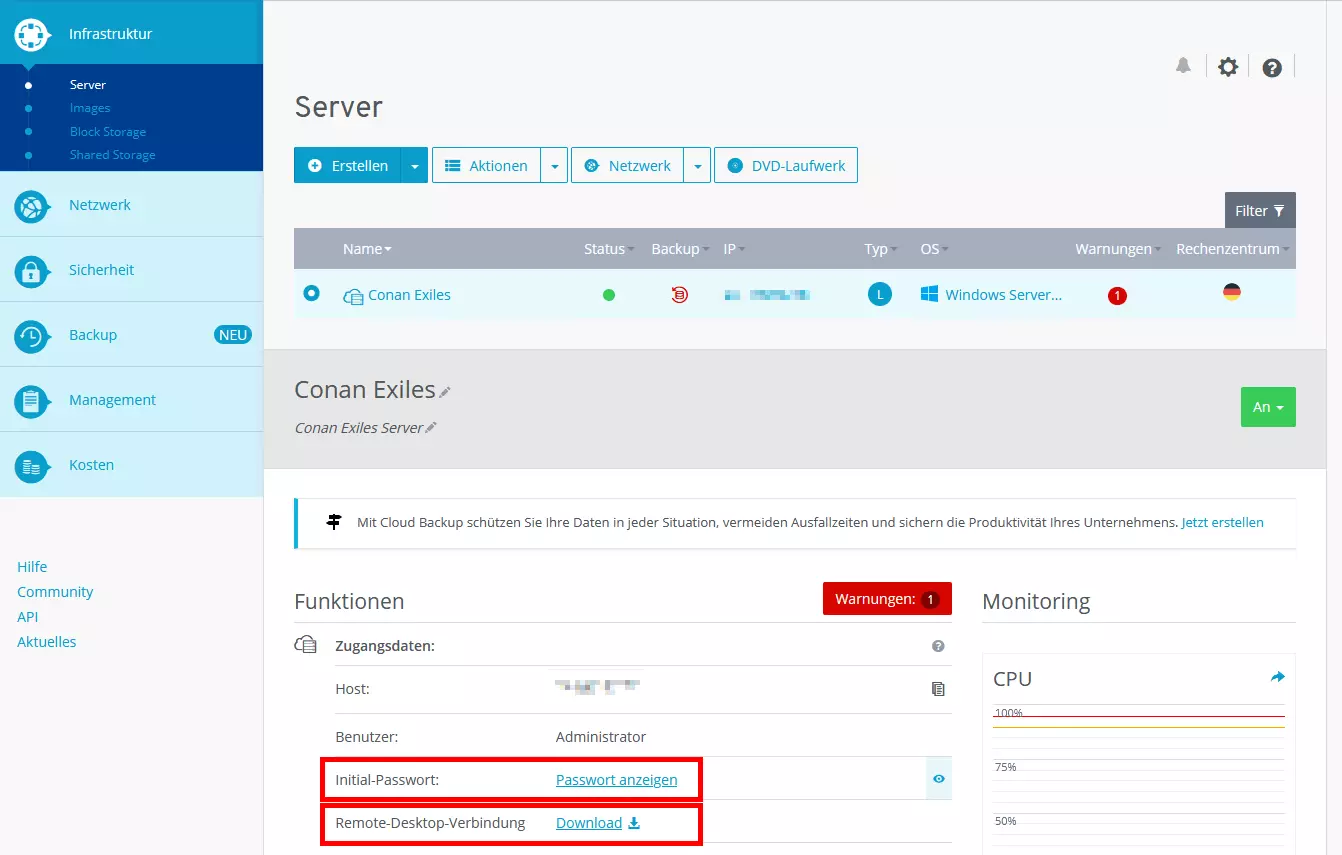Click the Passwort anzeigen link

pos(616,780)
